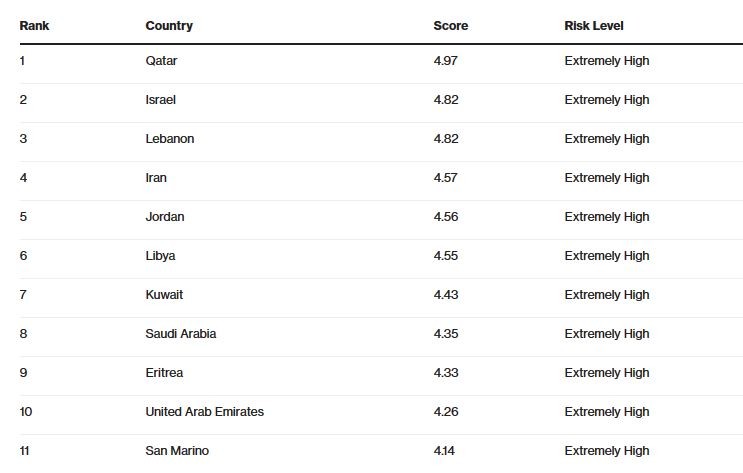
Task: Select the United Arab Emirates cell
Action: [205, 412]
